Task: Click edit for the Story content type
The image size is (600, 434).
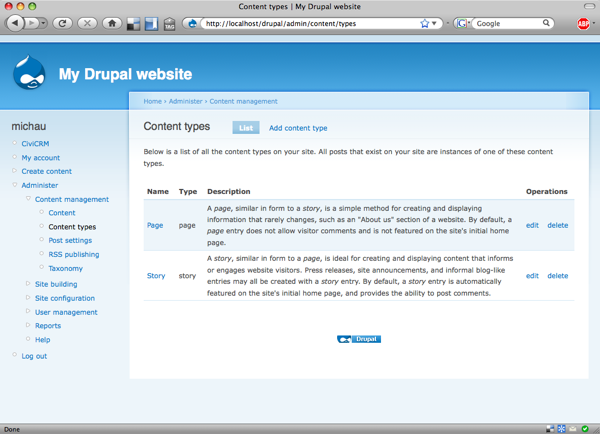Action: point(532,276)
